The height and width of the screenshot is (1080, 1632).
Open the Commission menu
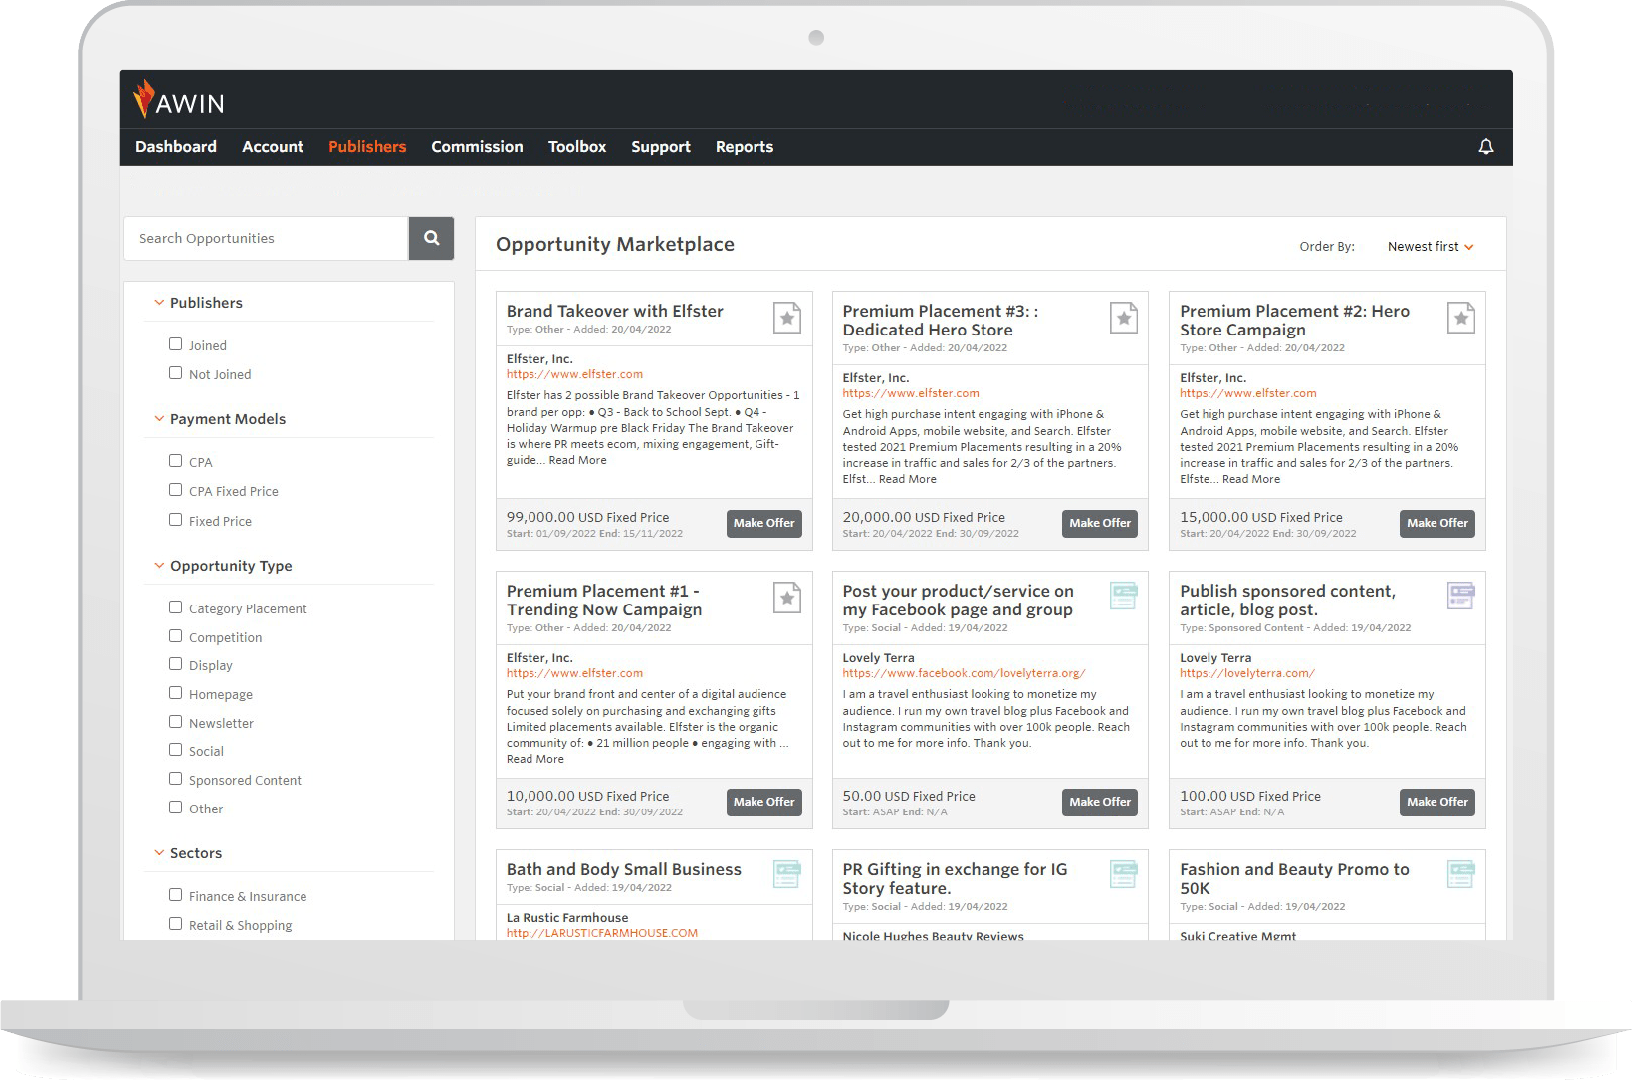tap(477, 147)
